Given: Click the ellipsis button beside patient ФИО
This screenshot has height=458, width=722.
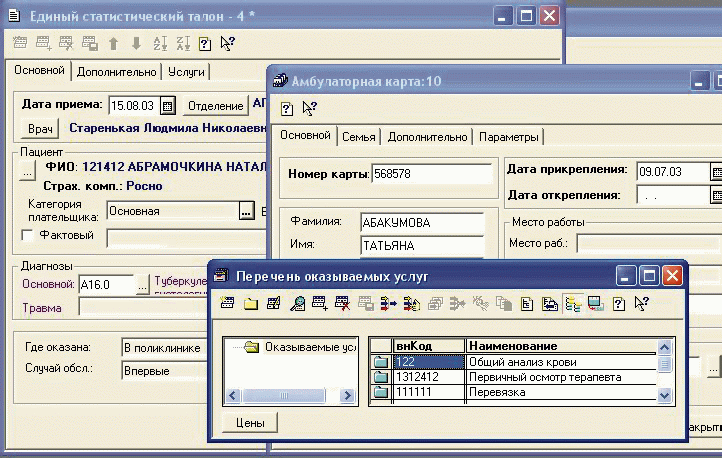Looking at the screenshot, I should [x=27, y=171].
